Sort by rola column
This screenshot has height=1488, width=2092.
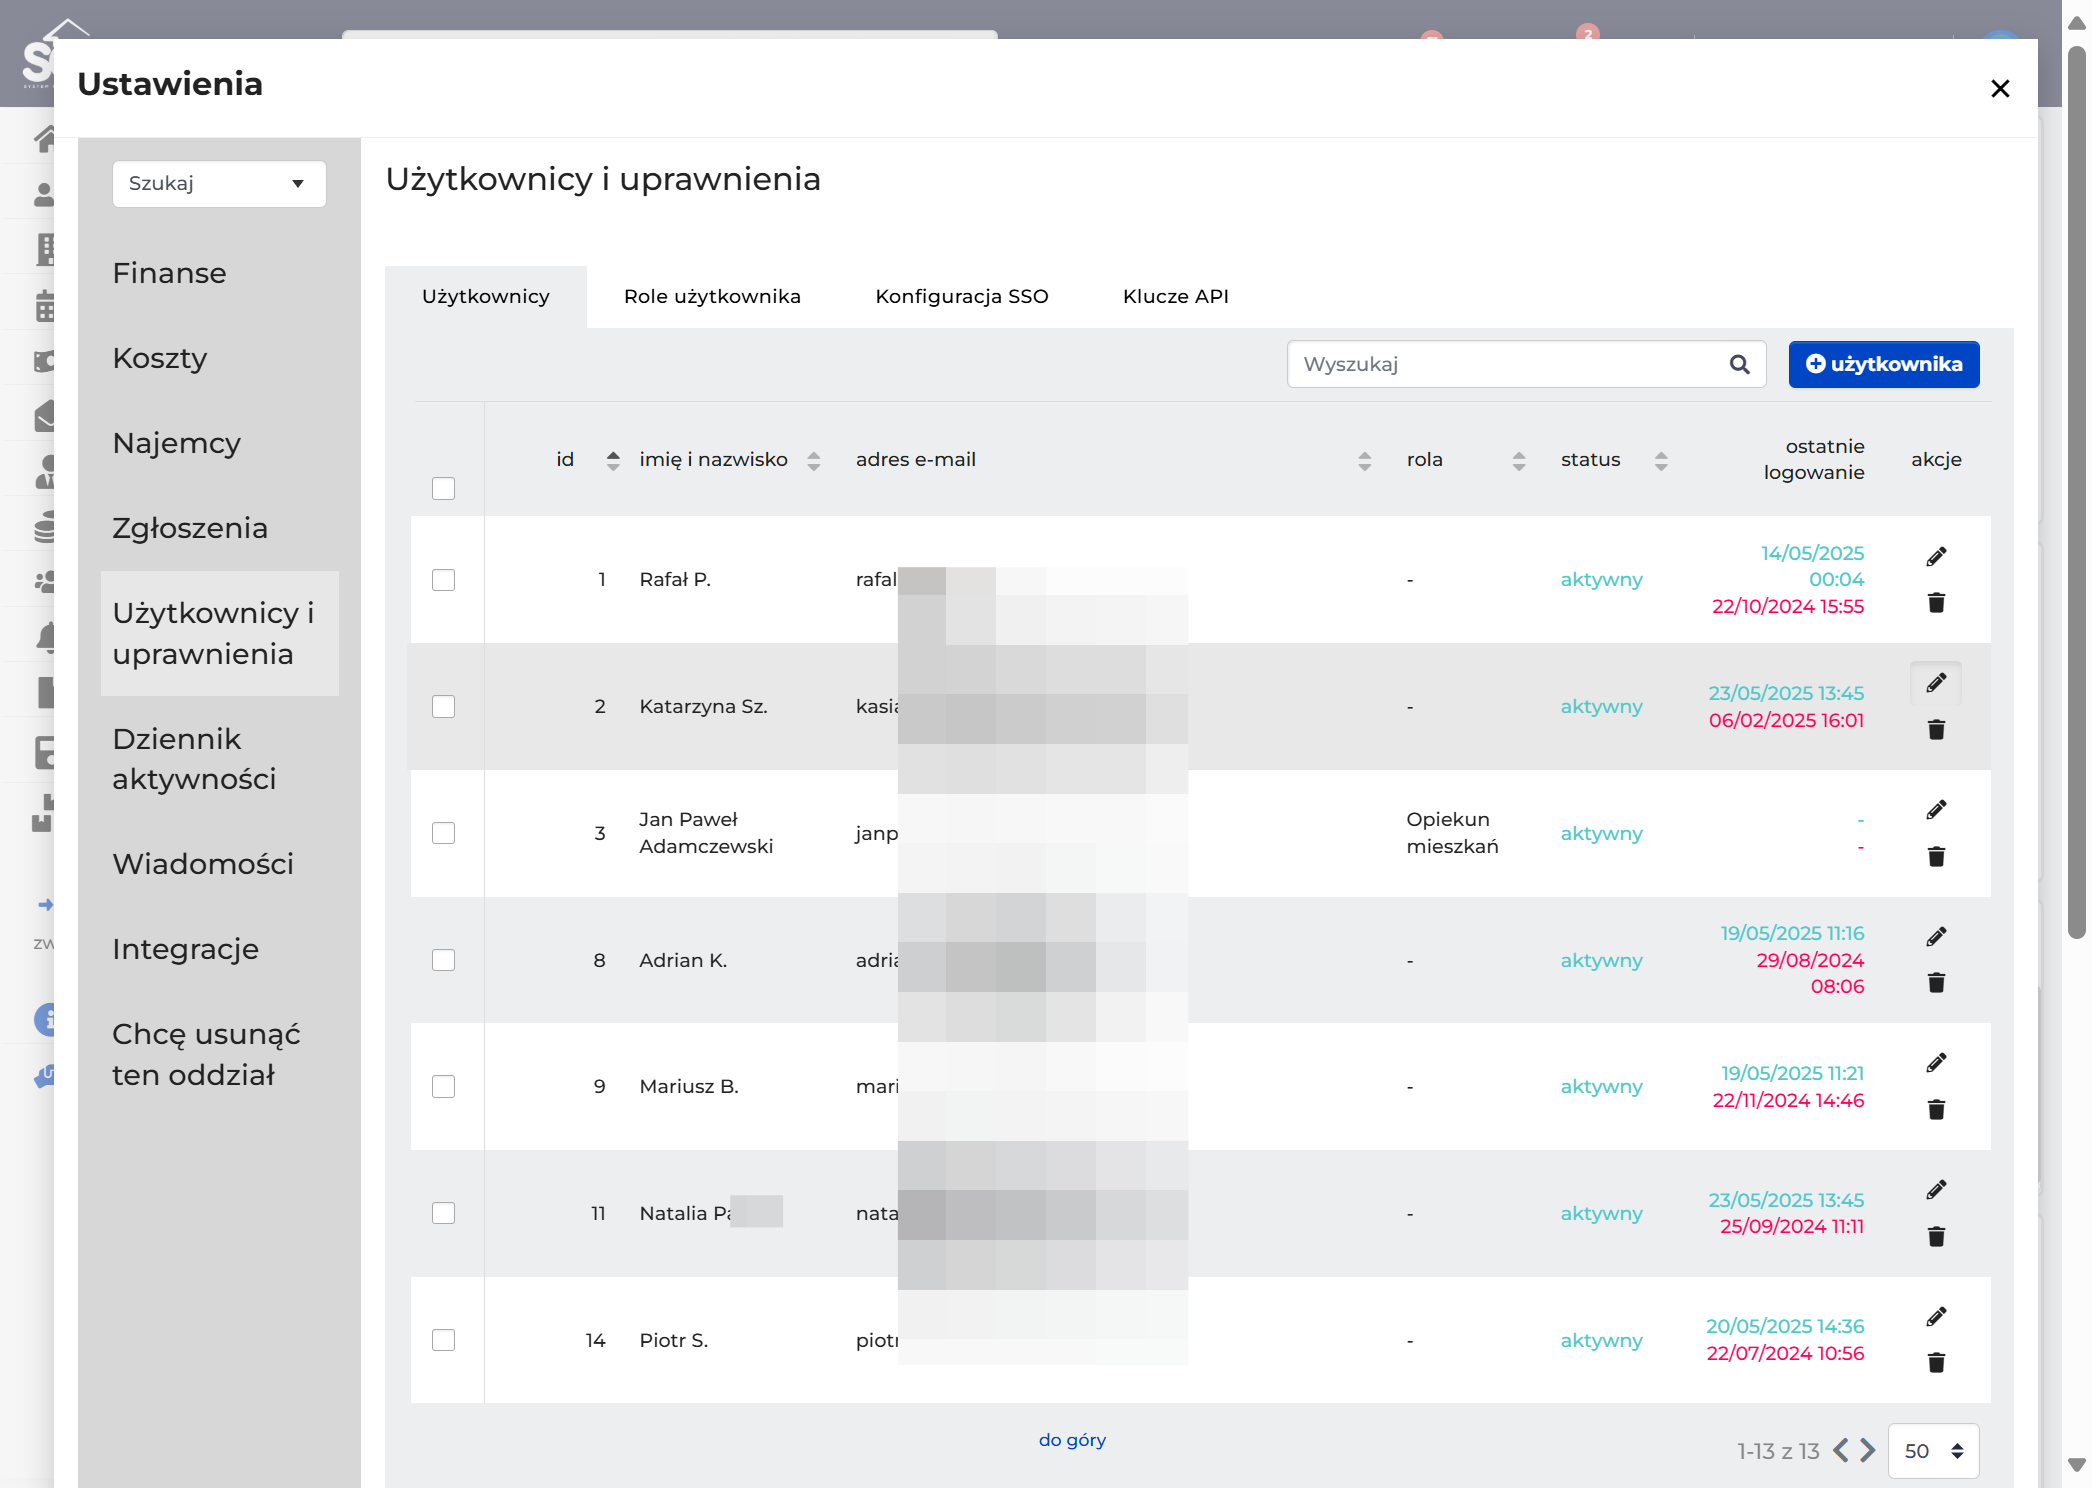click(x=1519, y=460)
